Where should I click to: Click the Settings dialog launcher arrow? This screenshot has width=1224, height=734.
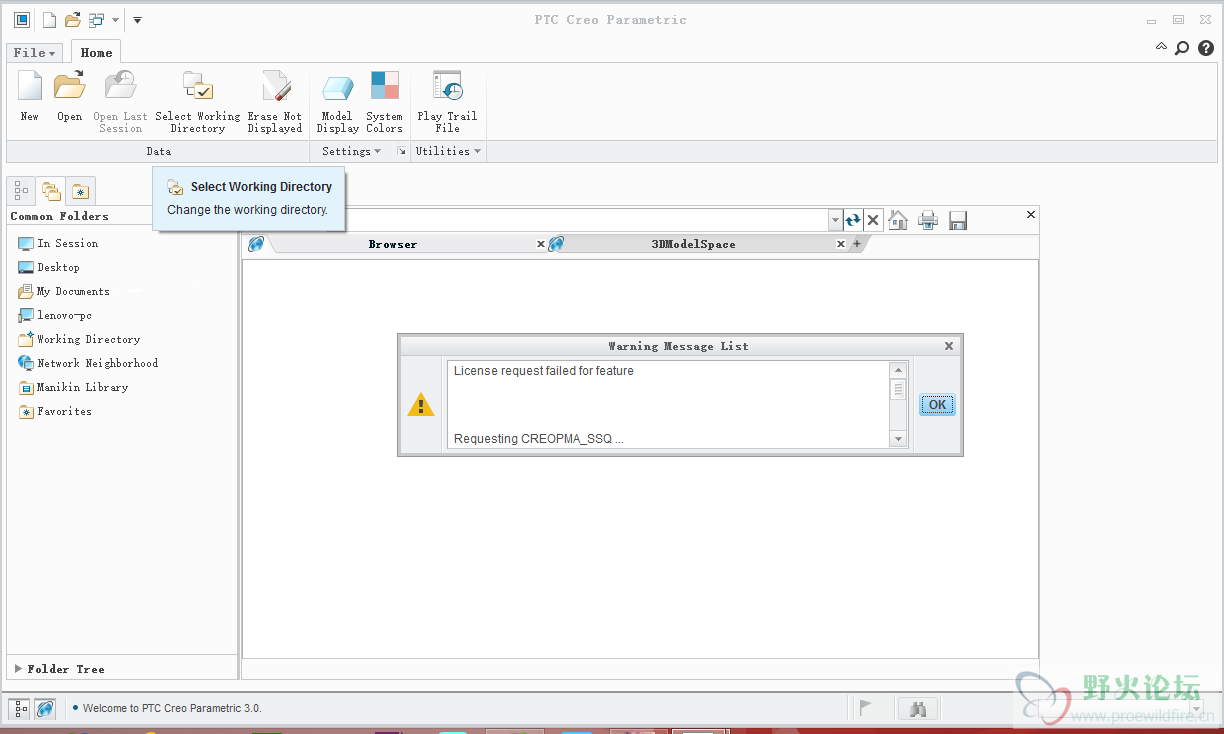click(401, 152)
